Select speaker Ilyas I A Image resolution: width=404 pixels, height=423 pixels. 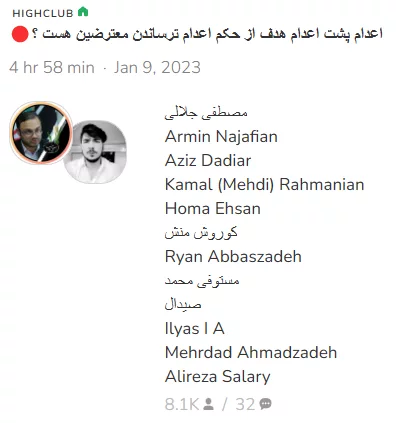tap(195, 329)
